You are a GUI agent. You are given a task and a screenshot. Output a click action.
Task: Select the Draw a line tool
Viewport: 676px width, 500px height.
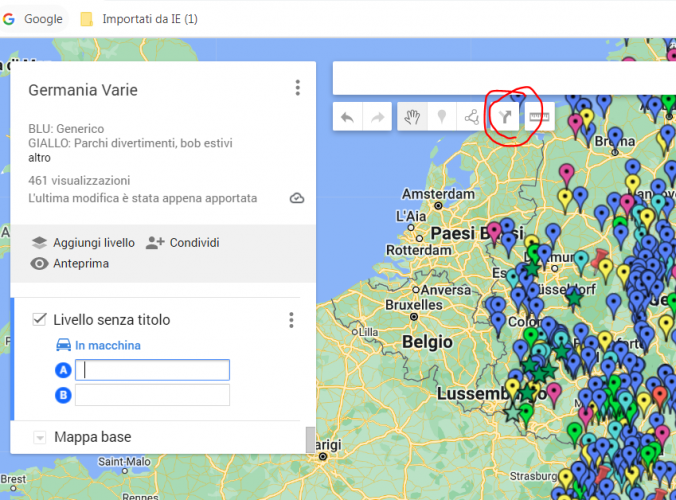click(471, 117)
